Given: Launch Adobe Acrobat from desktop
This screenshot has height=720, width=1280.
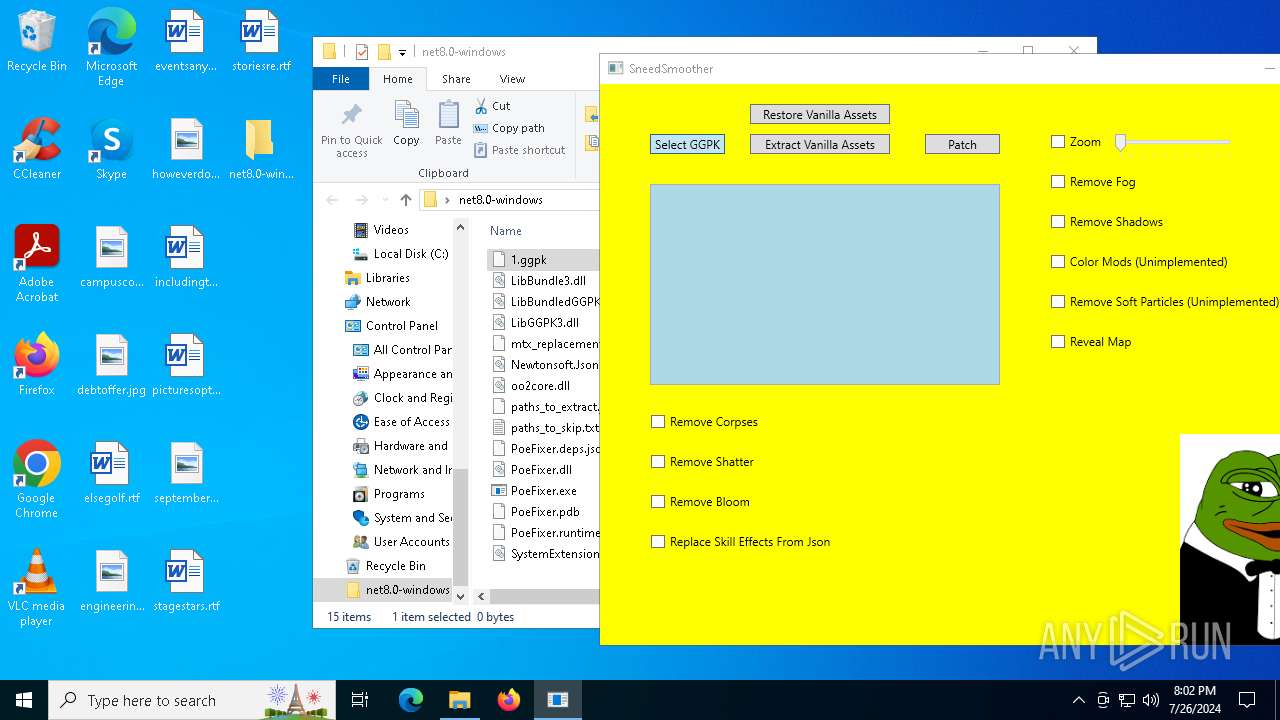Looking at the screenshot, I should click(x=37, y=264).
